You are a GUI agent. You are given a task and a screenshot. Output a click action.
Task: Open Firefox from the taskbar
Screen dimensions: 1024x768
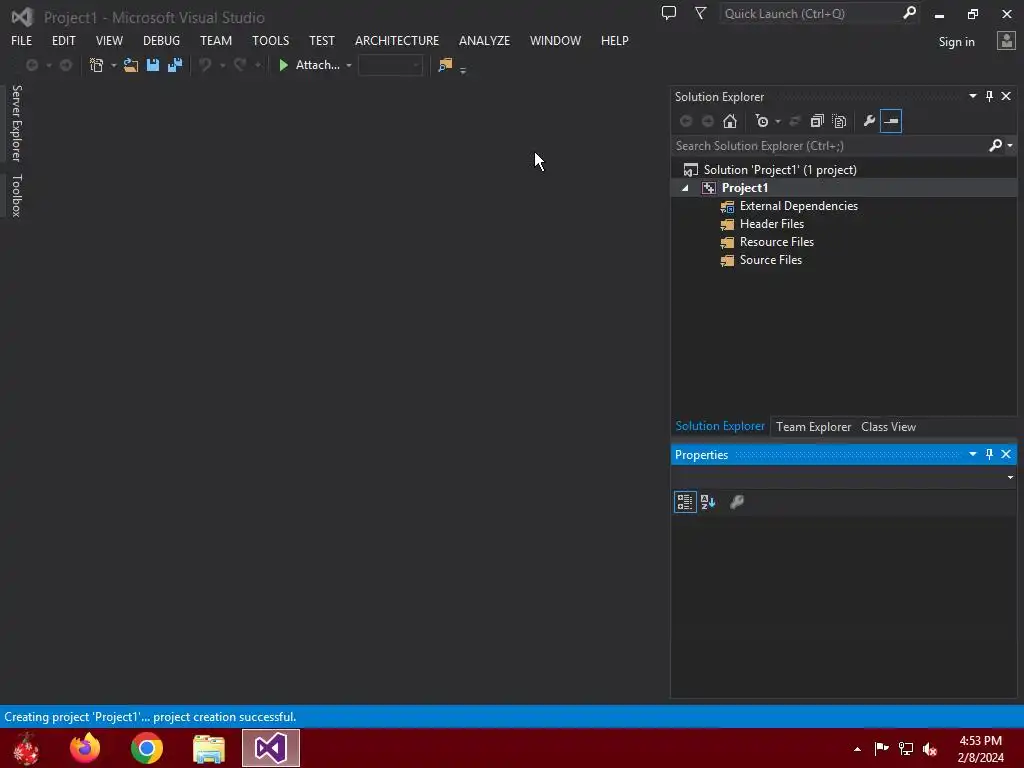[85, 748]
